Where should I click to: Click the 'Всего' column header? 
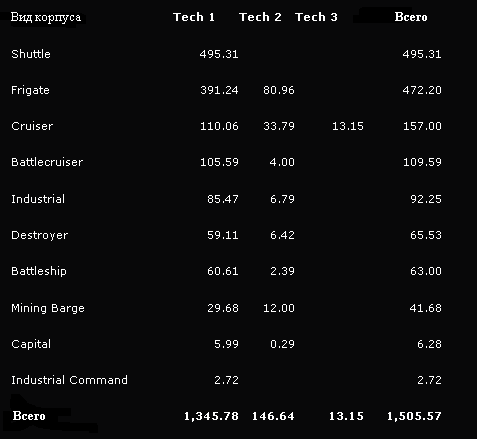click(x=411, y=17)
